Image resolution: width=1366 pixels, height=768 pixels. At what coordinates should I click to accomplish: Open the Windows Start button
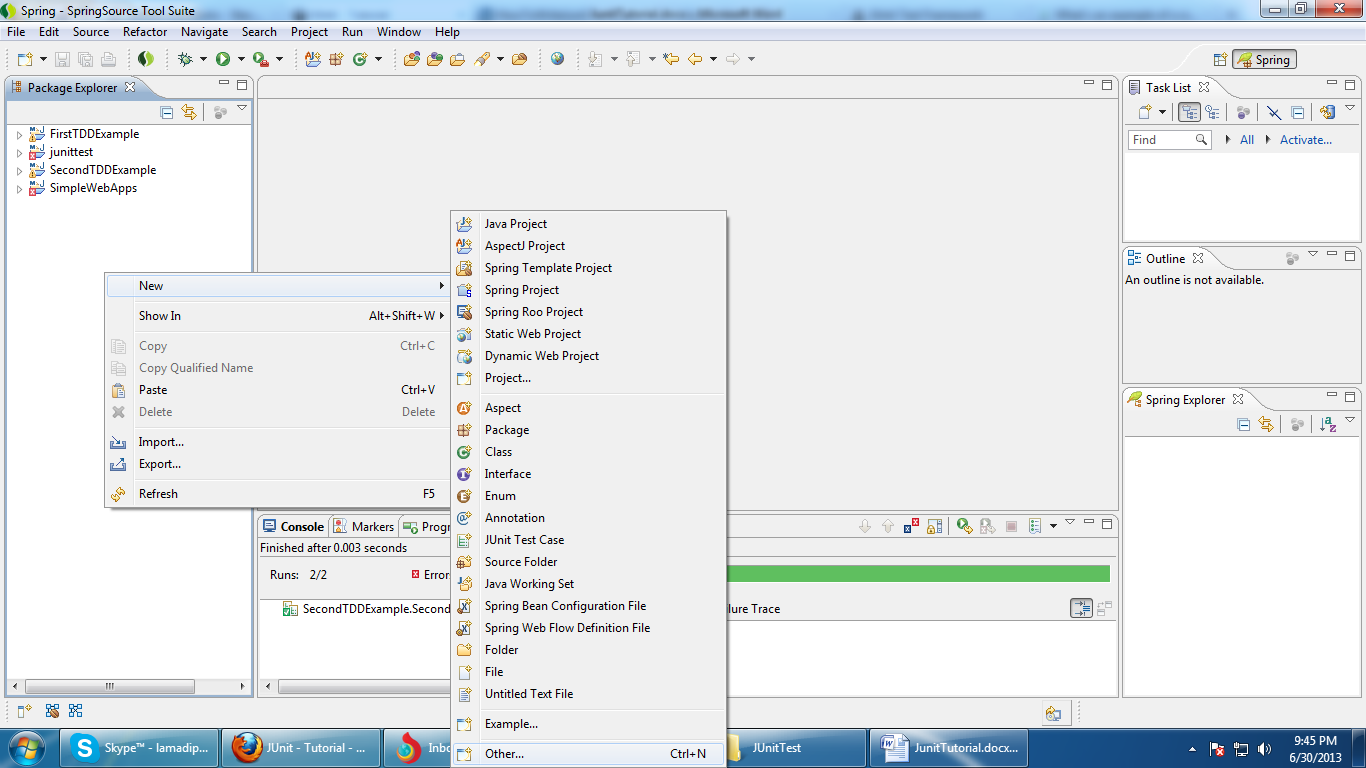(x=25, y=747)
